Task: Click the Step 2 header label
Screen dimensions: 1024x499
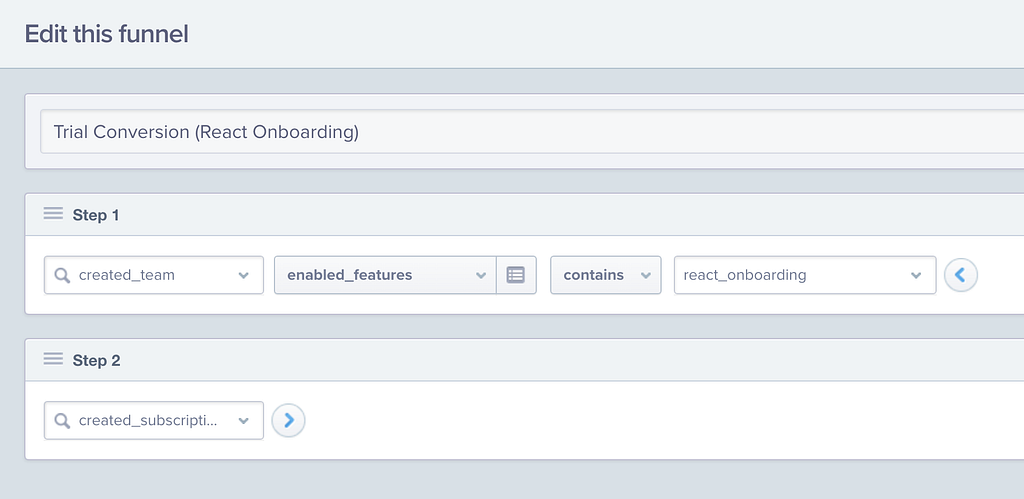Action: pos(96,361)
